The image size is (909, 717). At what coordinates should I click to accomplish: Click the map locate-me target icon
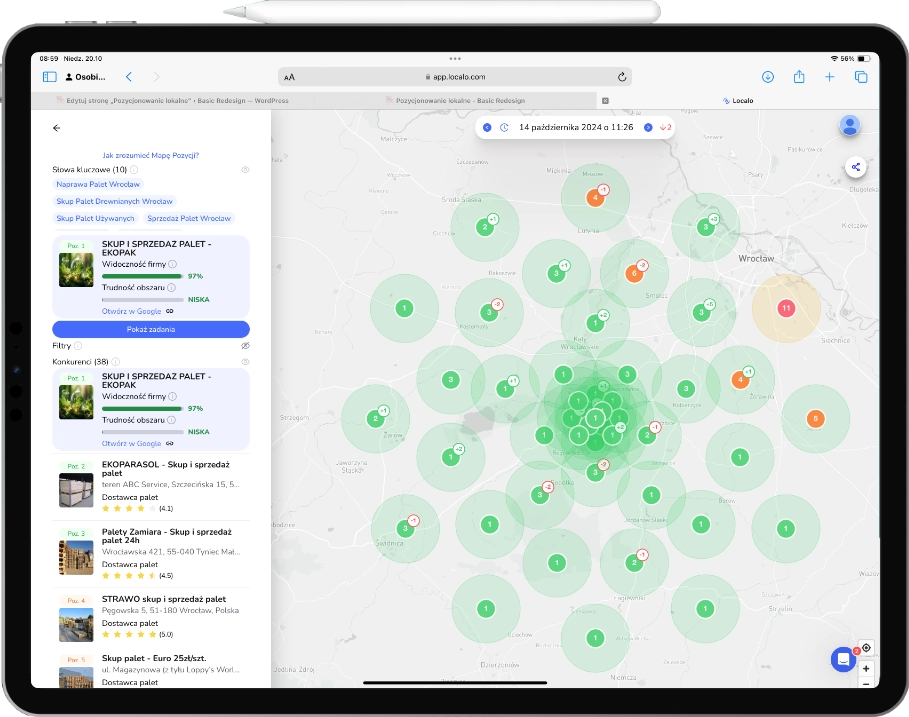point(866,647)
